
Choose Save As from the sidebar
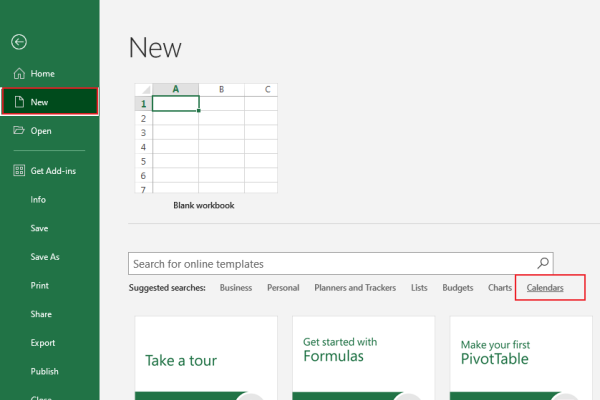45,257
